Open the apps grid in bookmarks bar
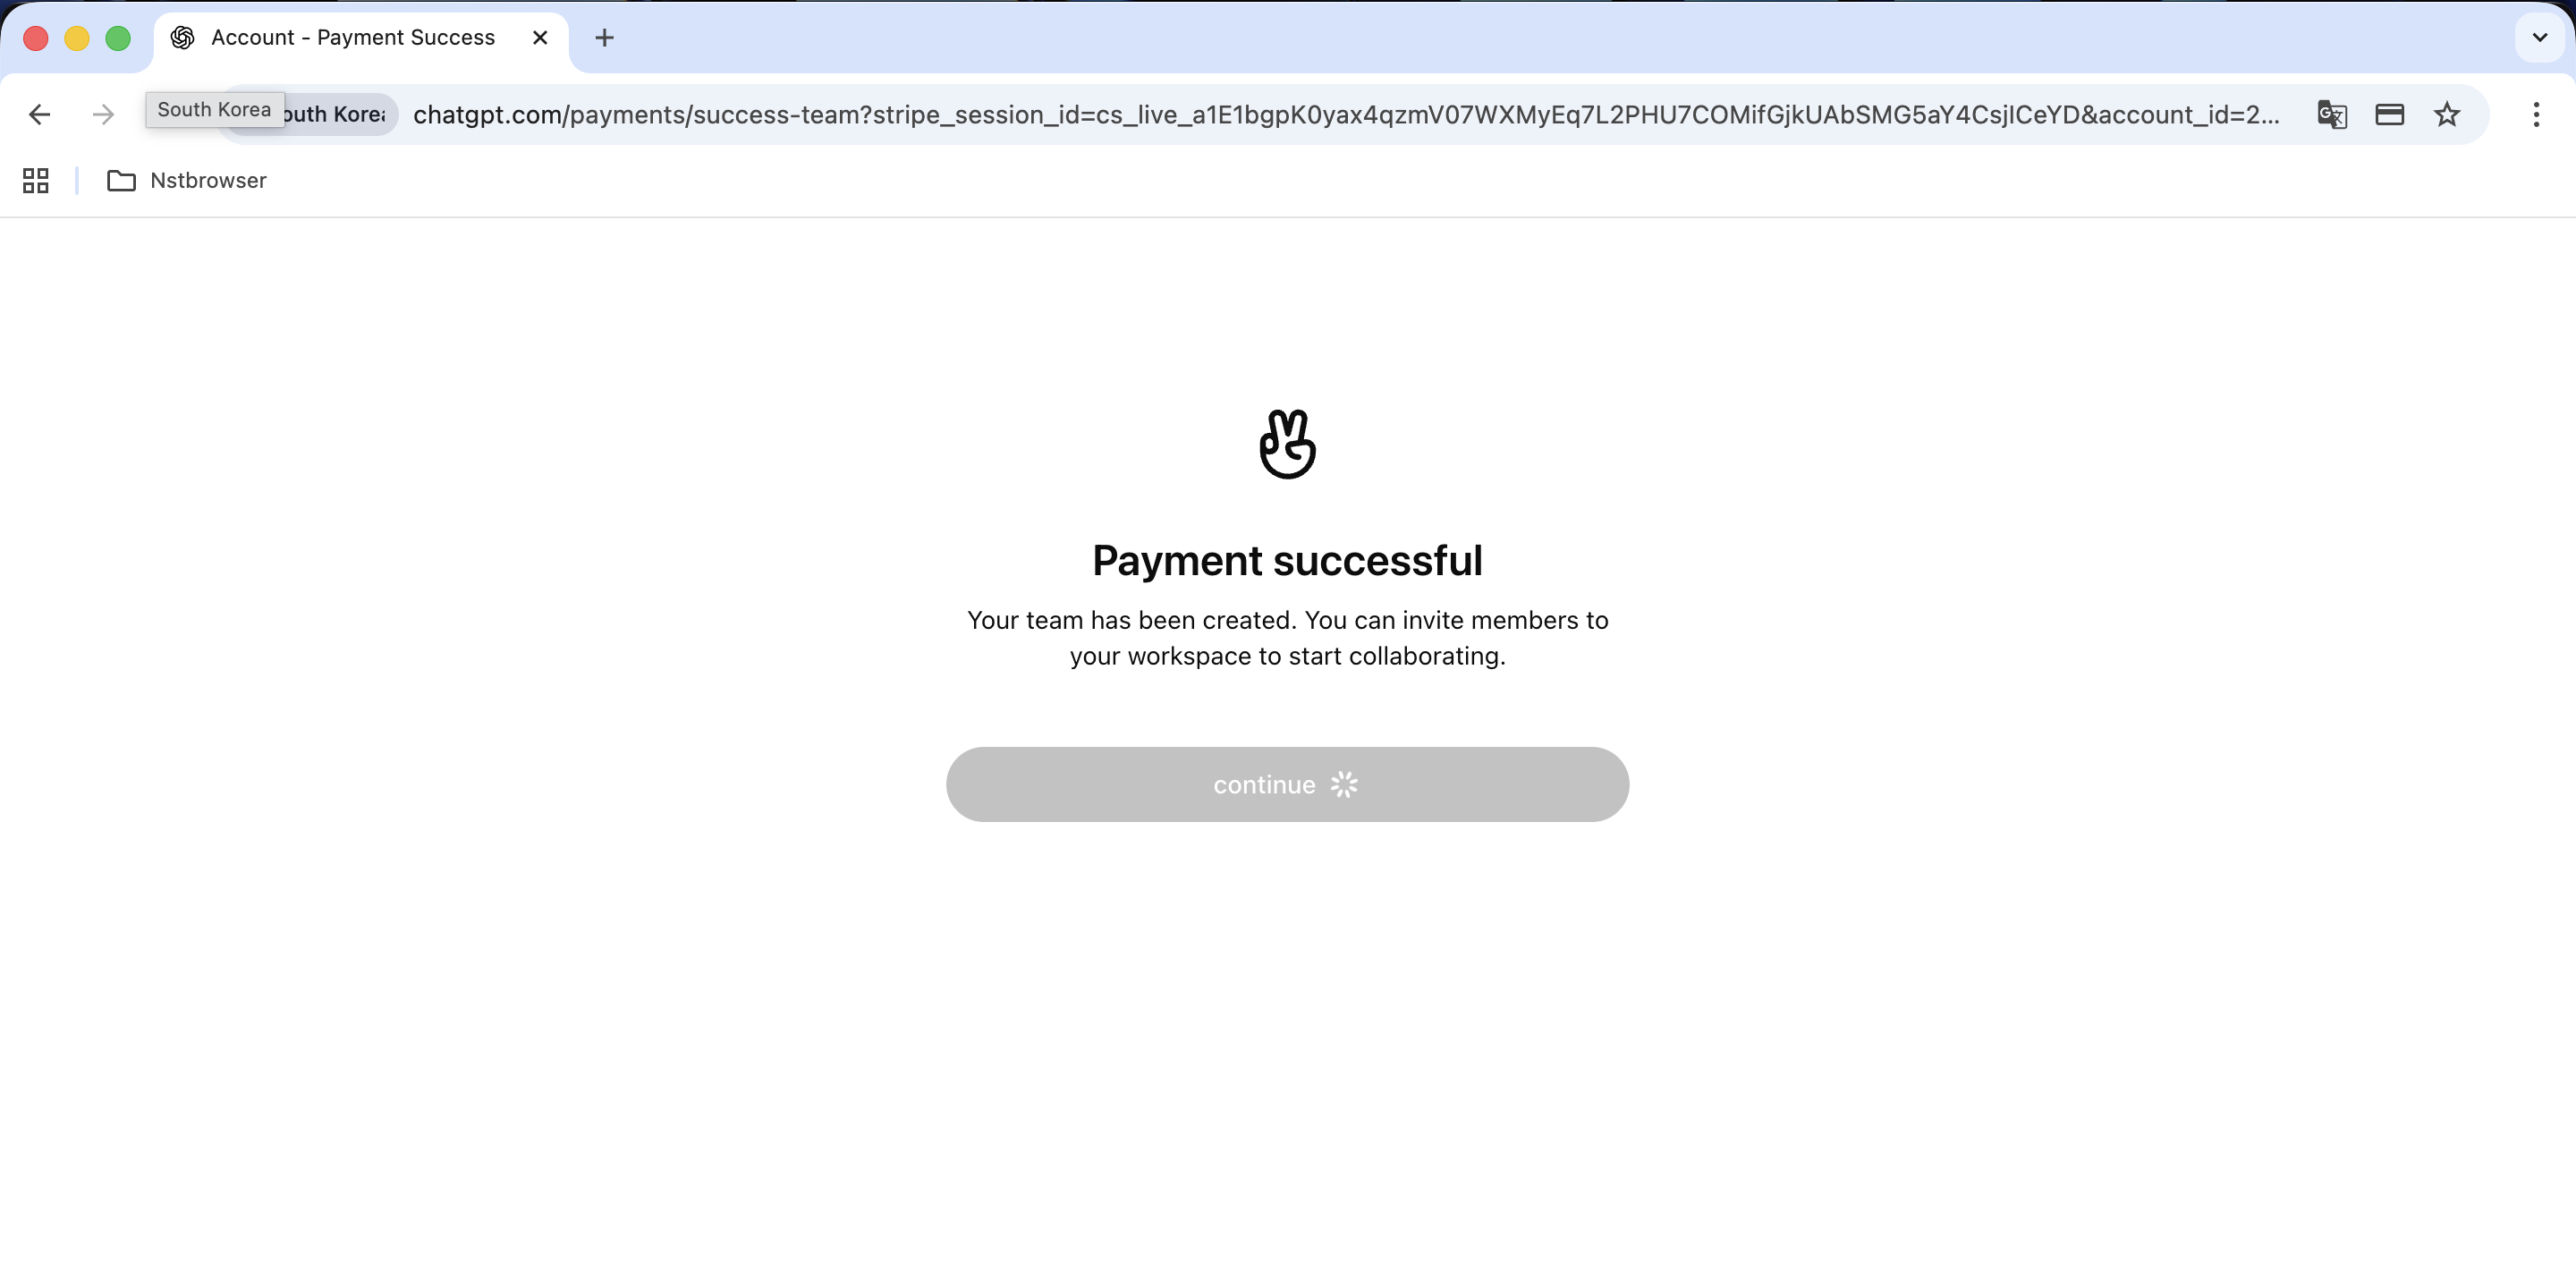 tap(36, 180)
